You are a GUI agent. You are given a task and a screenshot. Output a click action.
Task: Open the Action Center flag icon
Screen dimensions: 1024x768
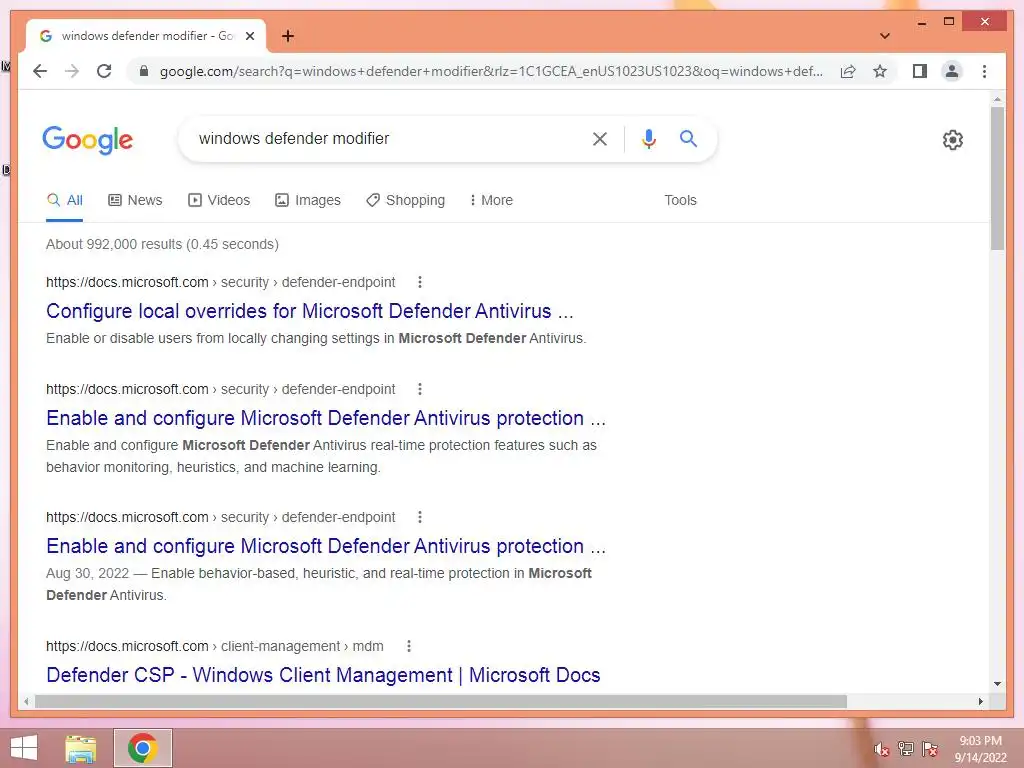(x=930, y=749)
